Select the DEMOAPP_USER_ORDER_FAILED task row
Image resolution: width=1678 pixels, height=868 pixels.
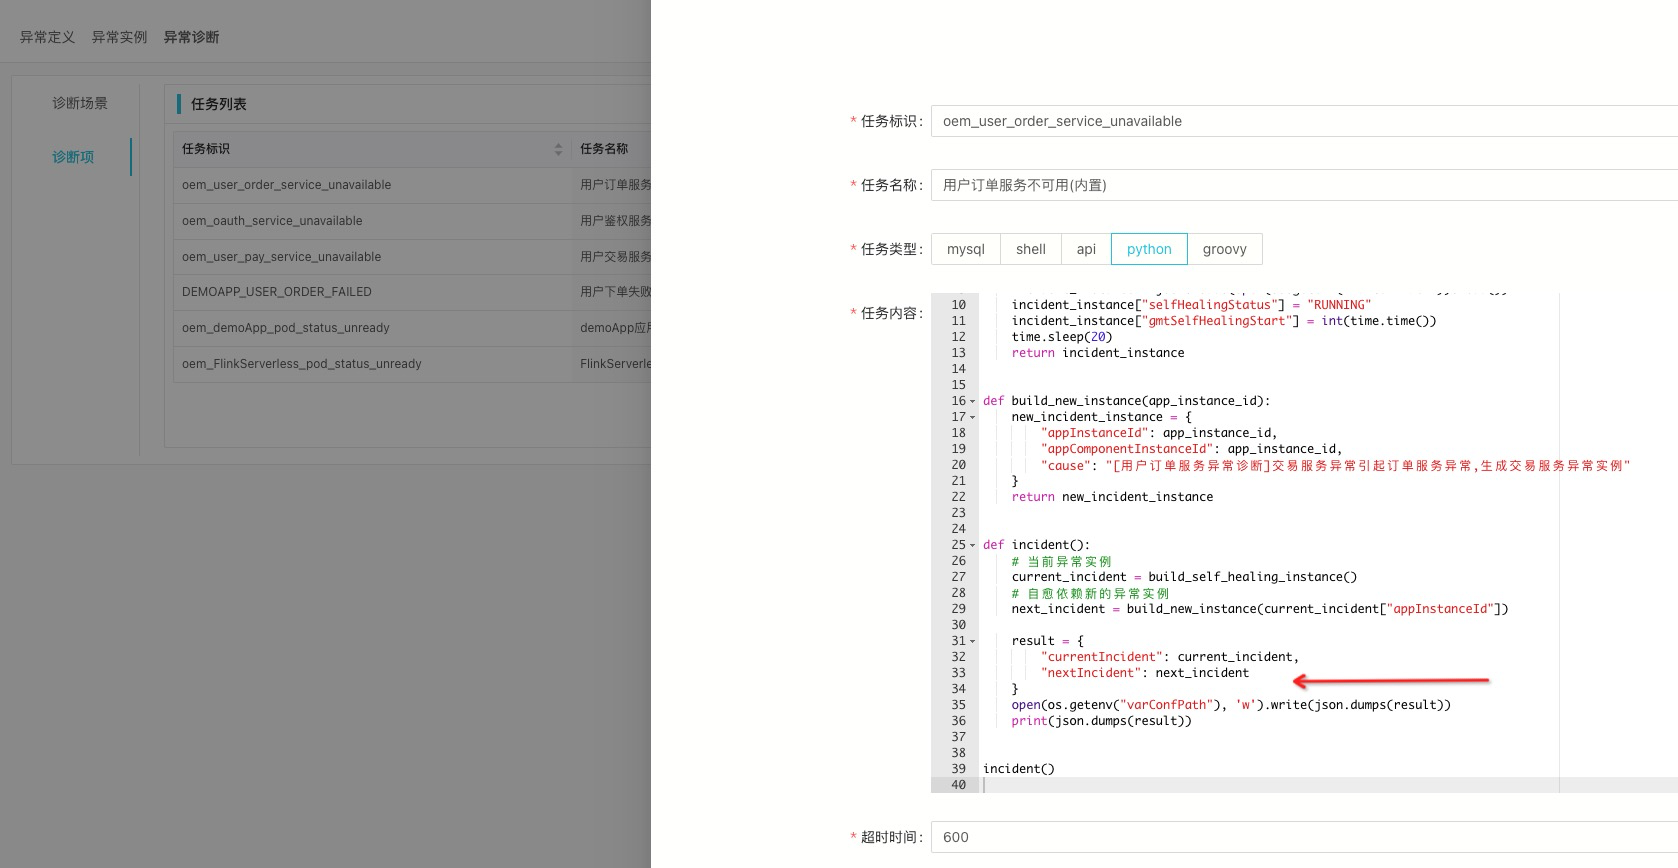pyautogui.click(x=277, y=292)
